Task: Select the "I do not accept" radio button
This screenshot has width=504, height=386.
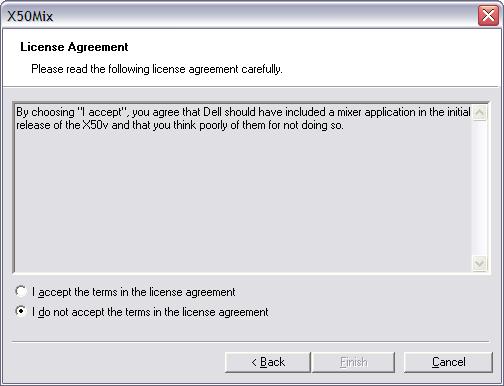Action: coord(21,311)
